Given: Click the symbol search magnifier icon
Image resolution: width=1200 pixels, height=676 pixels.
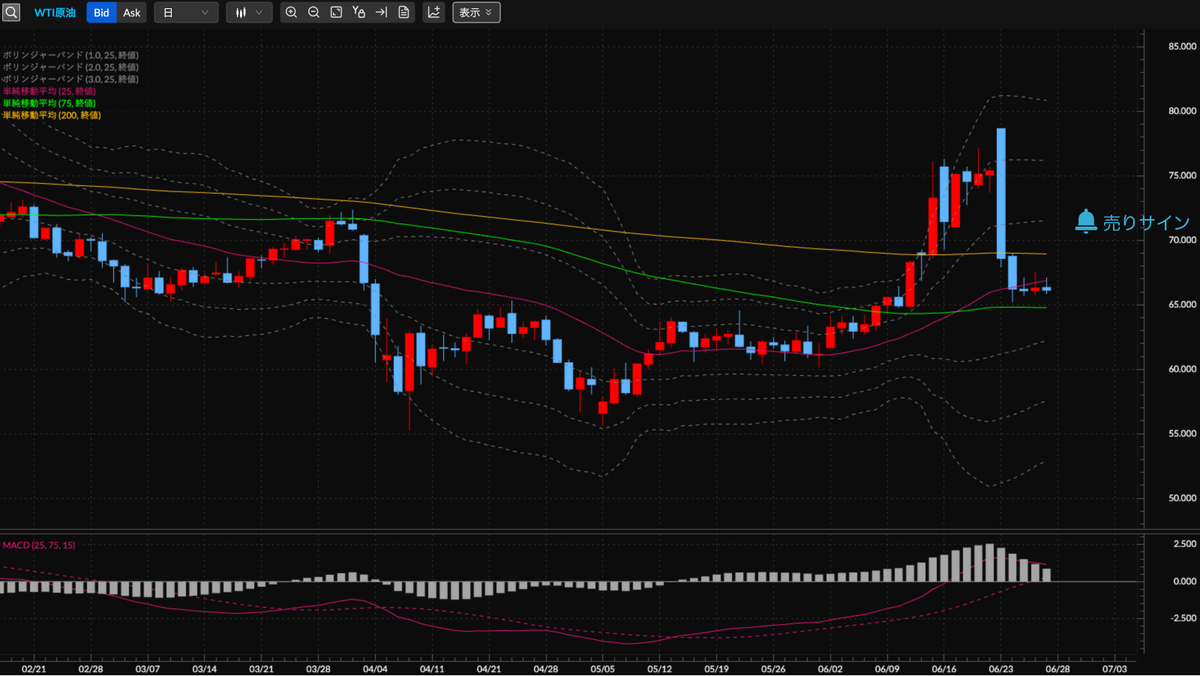Looking at the screenshot, I should pyautogui.click(x=11, y=13).
